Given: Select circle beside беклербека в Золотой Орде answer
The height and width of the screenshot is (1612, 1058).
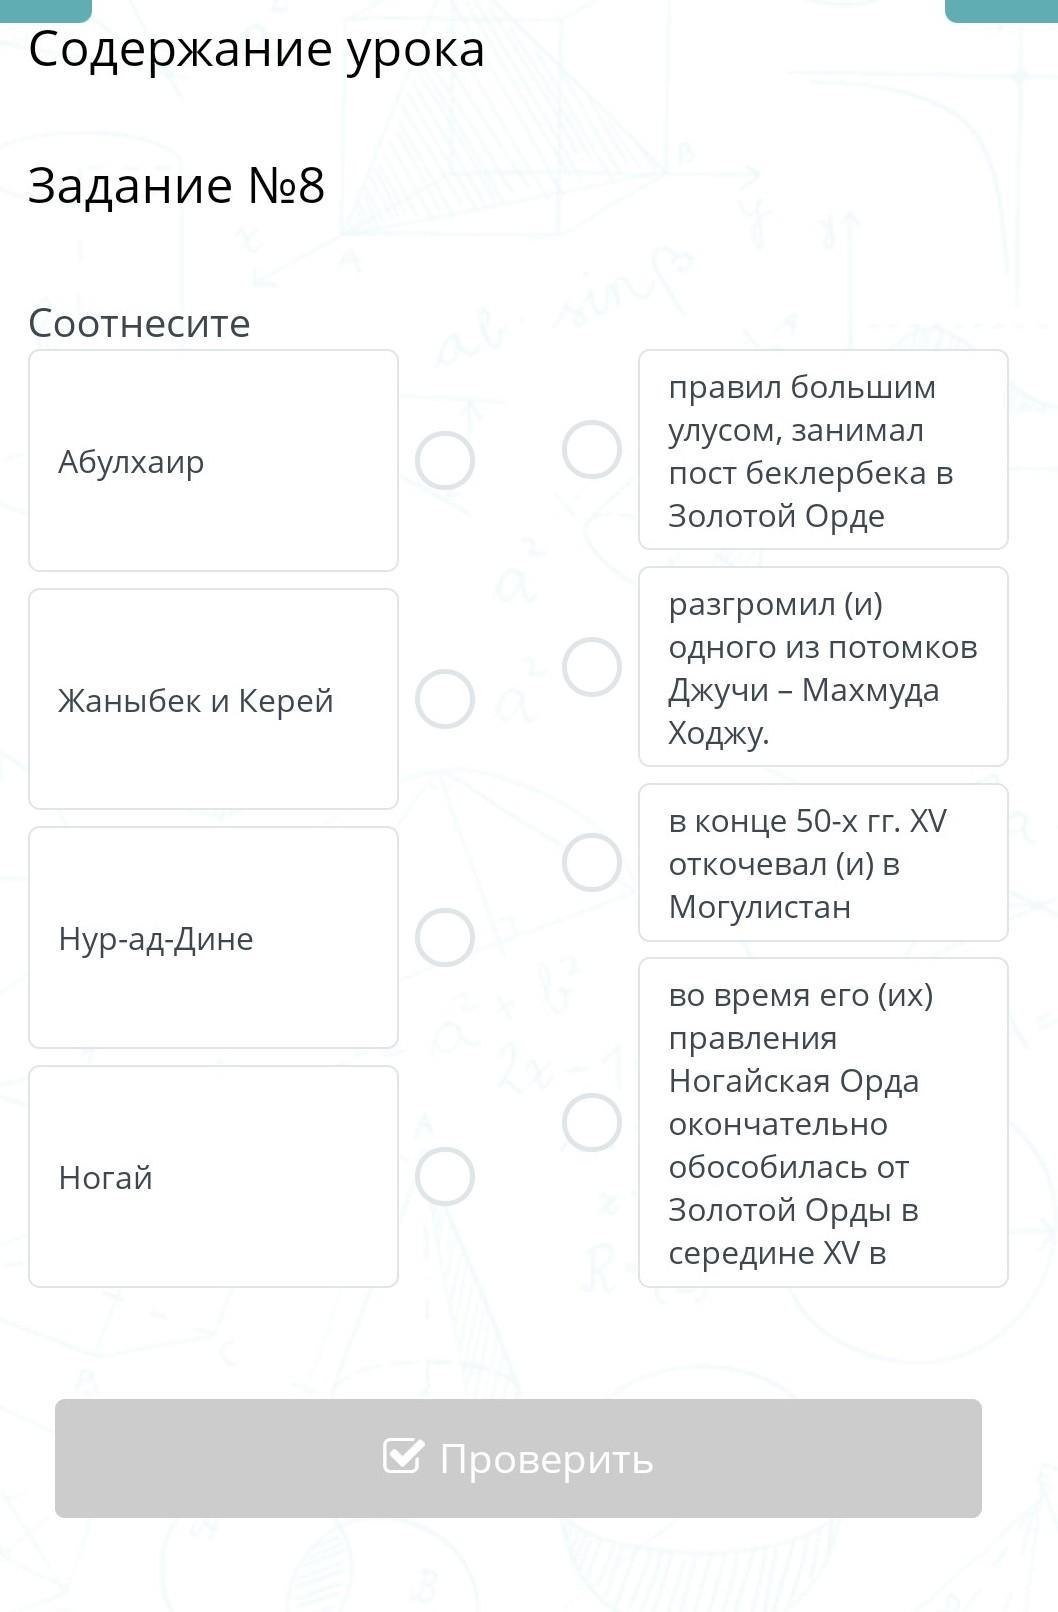Looking at the screenshot, I should point(592,450).
